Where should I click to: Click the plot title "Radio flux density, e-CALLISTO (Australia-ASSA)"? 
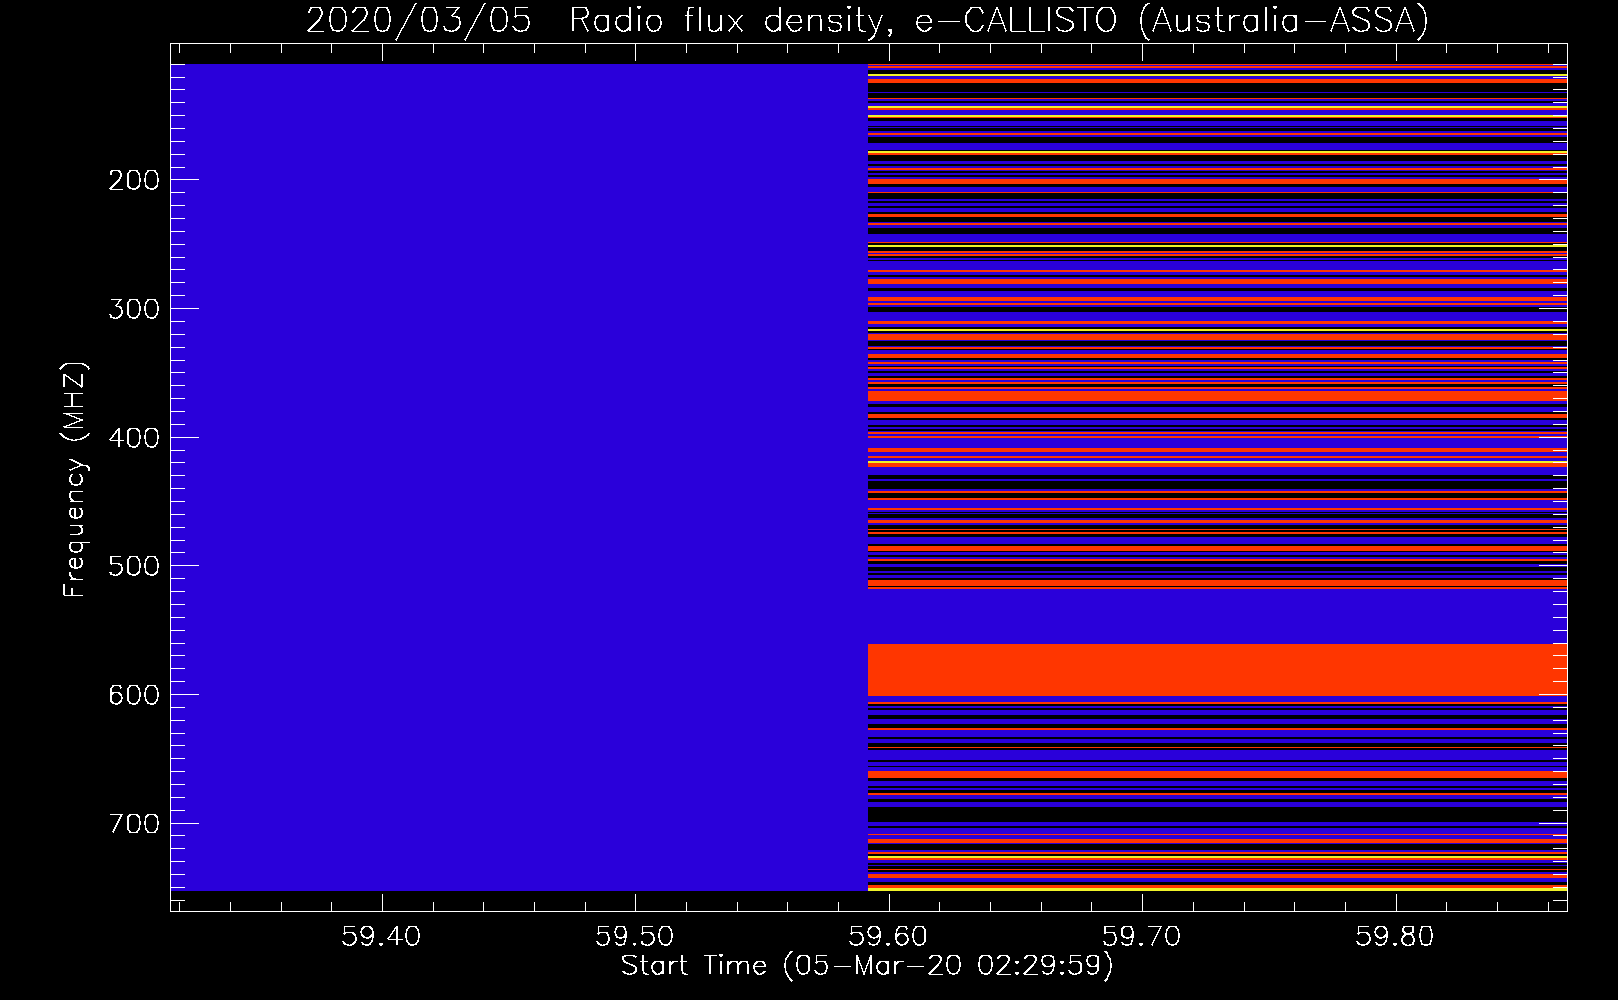click(x=999, y=20)
